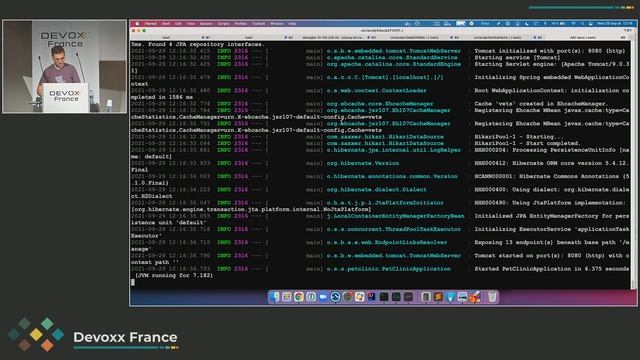640x360 pixels.
Task: Click the Wi-Fi status icon
Action: [574, 24]
